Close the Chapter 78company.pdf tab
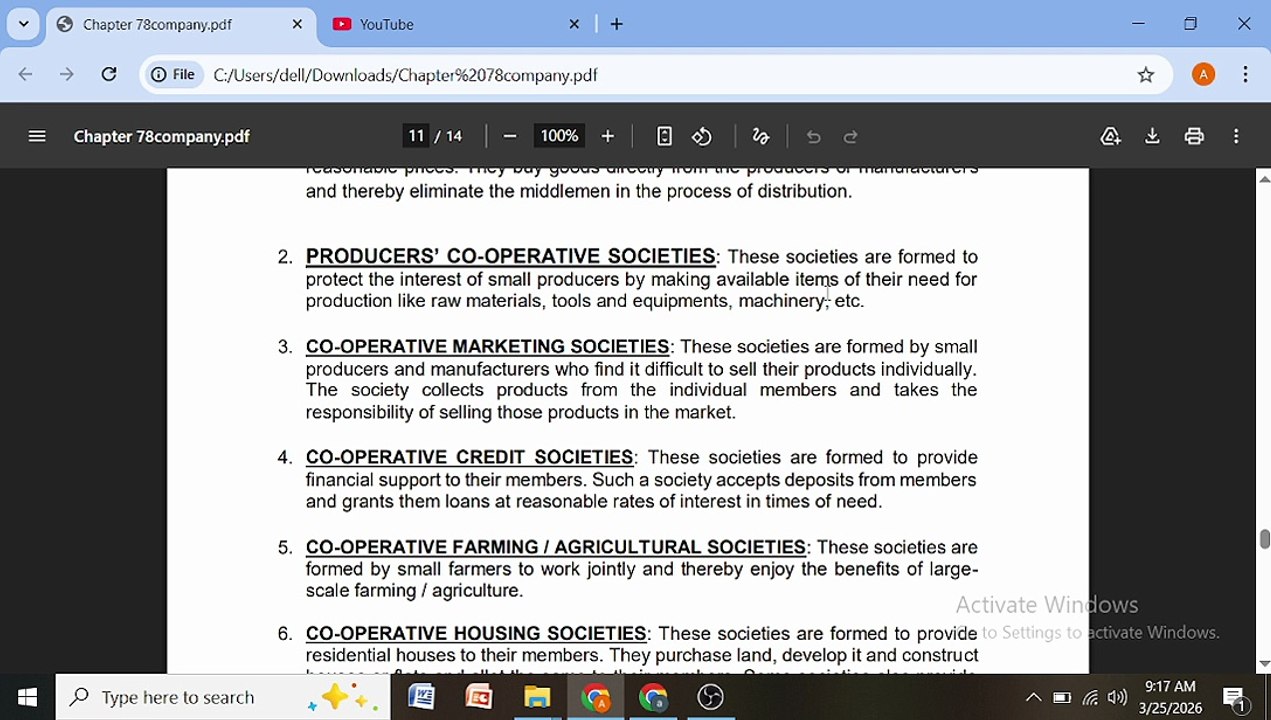 297,24
